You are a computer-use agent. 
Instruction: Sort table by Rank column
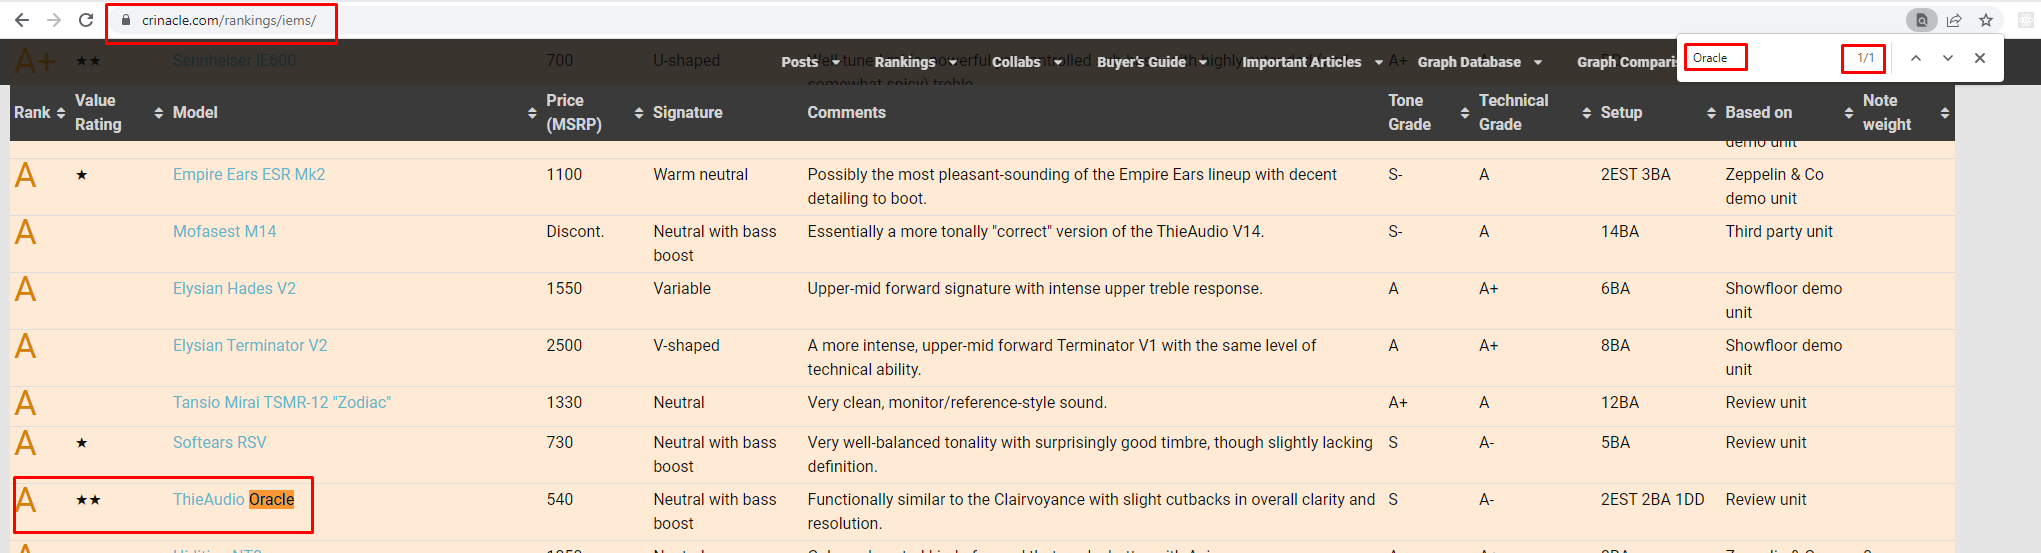pyautogui.click(x=40, y=113)
